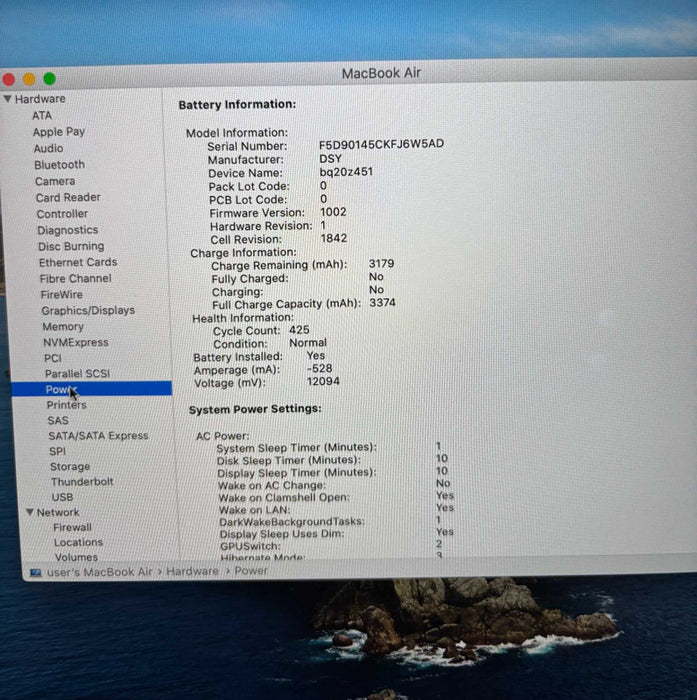Select Bluetooth in the sidebar

[59, 165]
